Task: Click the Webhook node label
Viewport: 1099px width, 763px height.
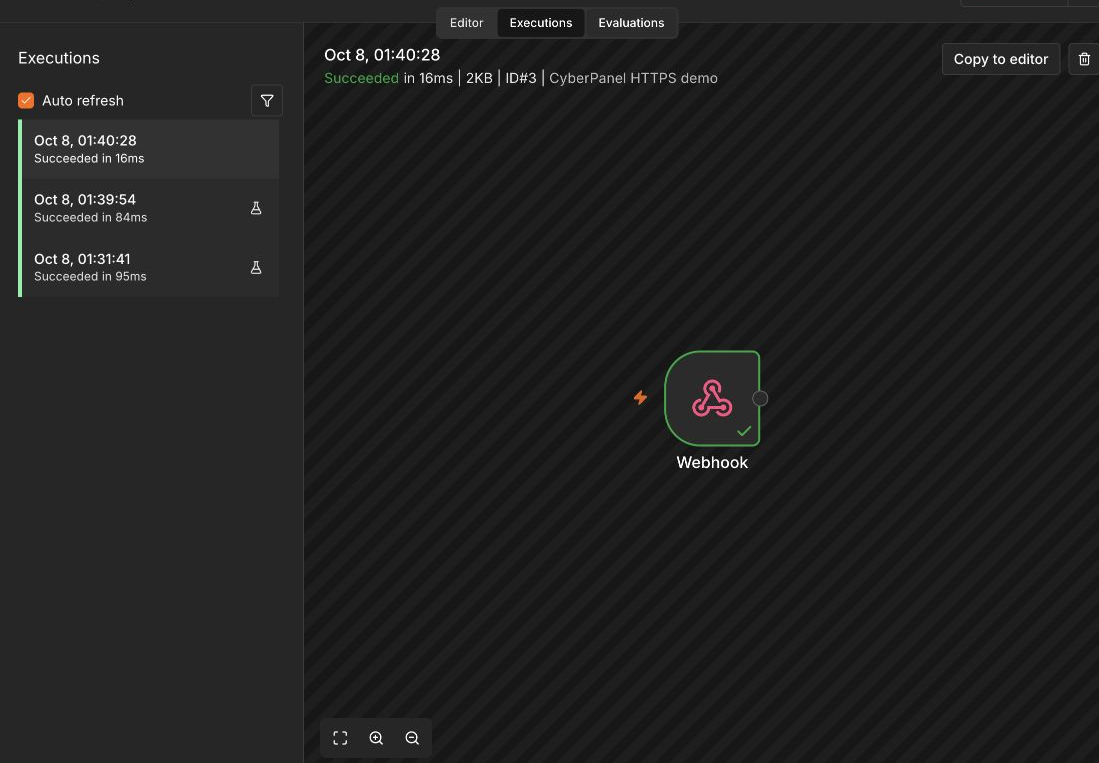Action: pos(712,462)
